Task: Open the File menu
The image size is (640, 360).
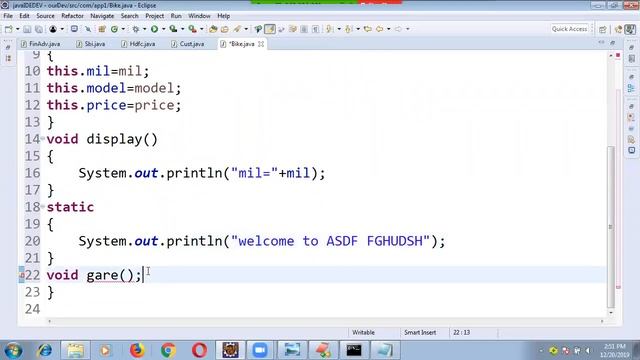Action: click(x=8, y=16)
